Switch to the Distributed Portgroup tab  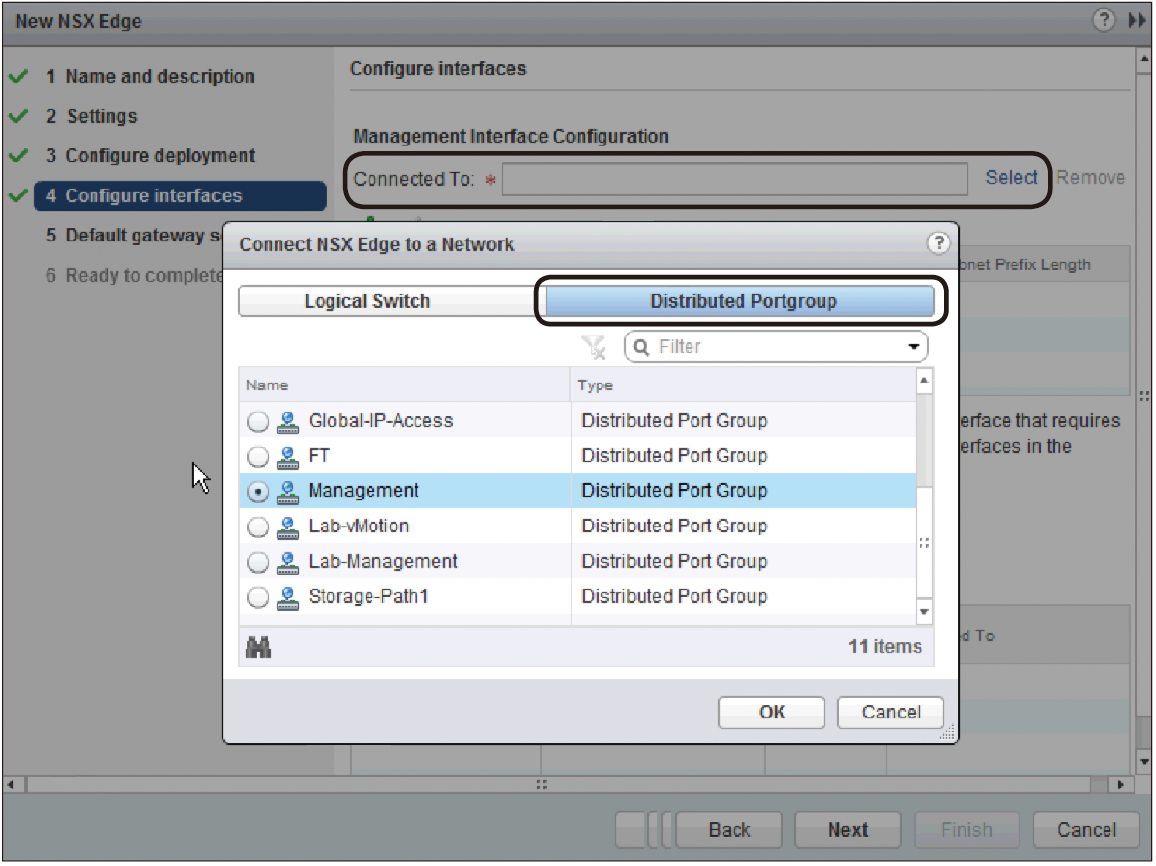click(739, 301)
